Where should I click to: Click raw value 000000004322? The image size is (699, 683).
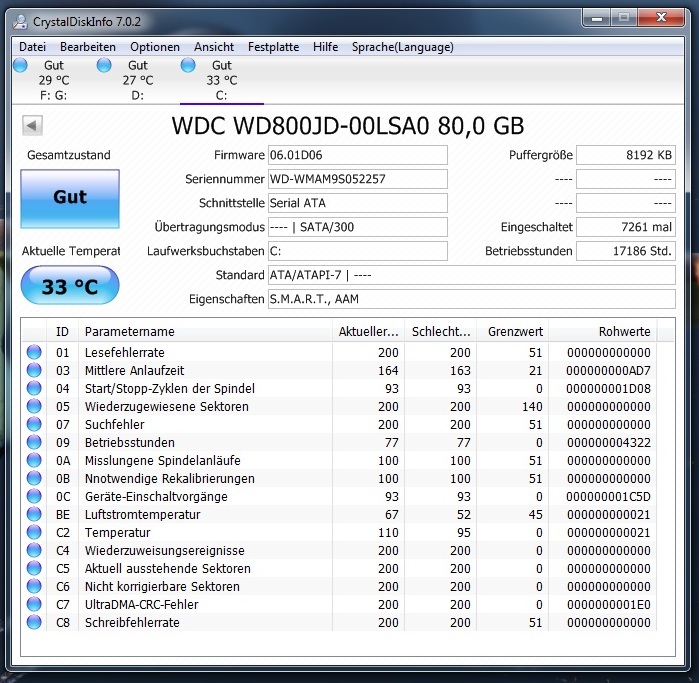[609, 443]
